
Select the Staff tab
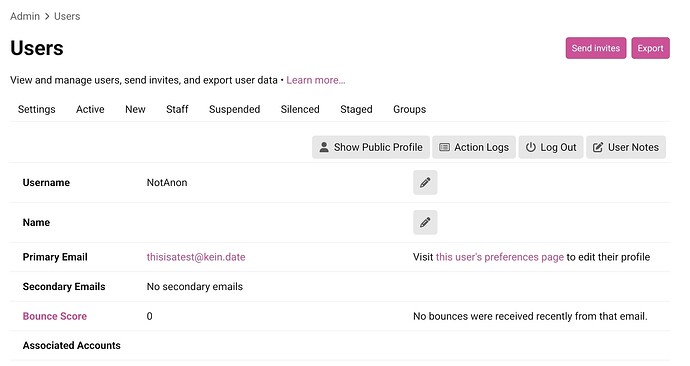[177, 109]
